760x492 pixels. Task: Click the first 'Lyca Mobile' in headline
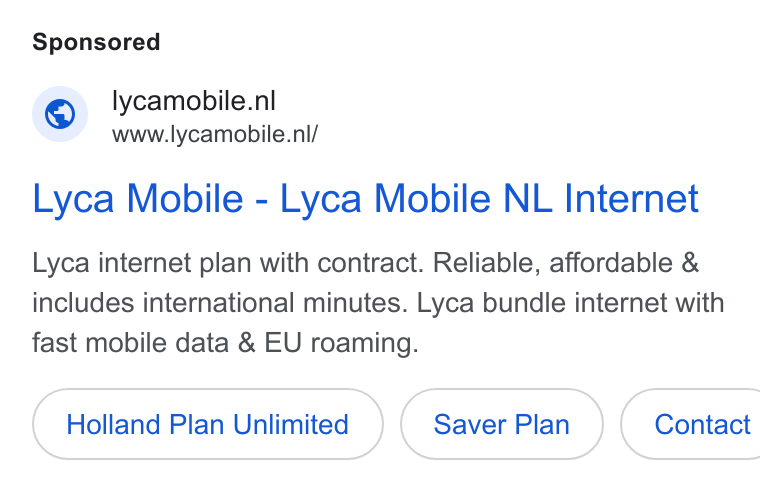click(x=138, y=199)
